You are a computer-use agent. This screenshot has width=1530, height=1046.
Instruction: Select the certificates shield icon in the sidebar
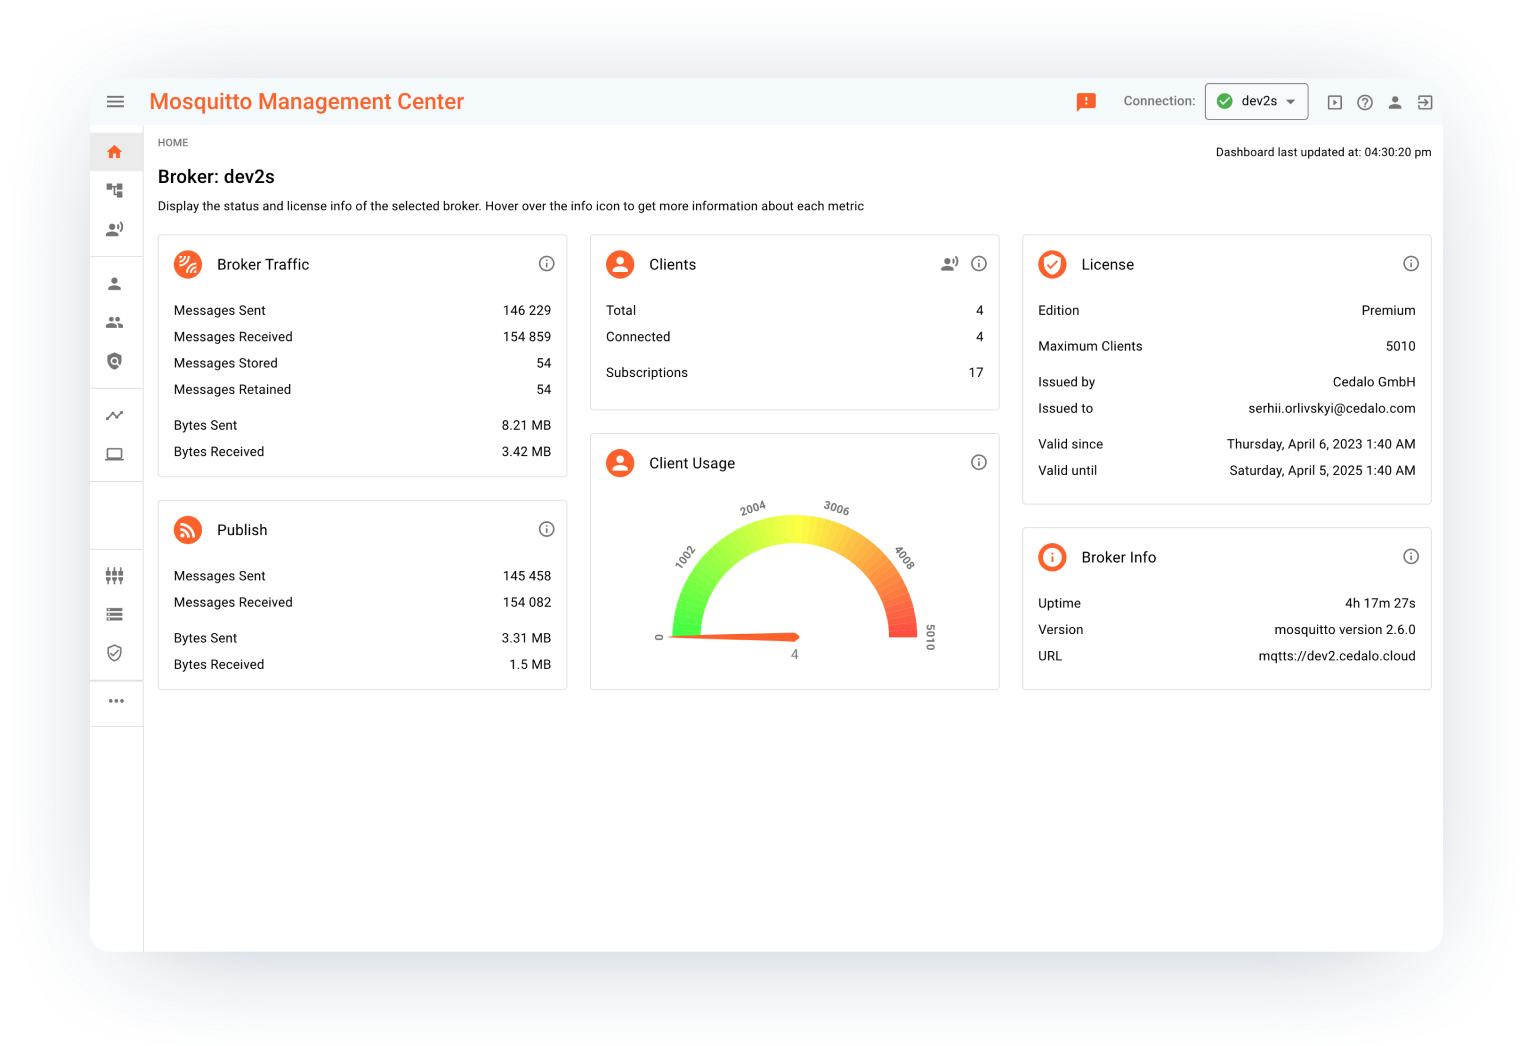coord(115,652)
